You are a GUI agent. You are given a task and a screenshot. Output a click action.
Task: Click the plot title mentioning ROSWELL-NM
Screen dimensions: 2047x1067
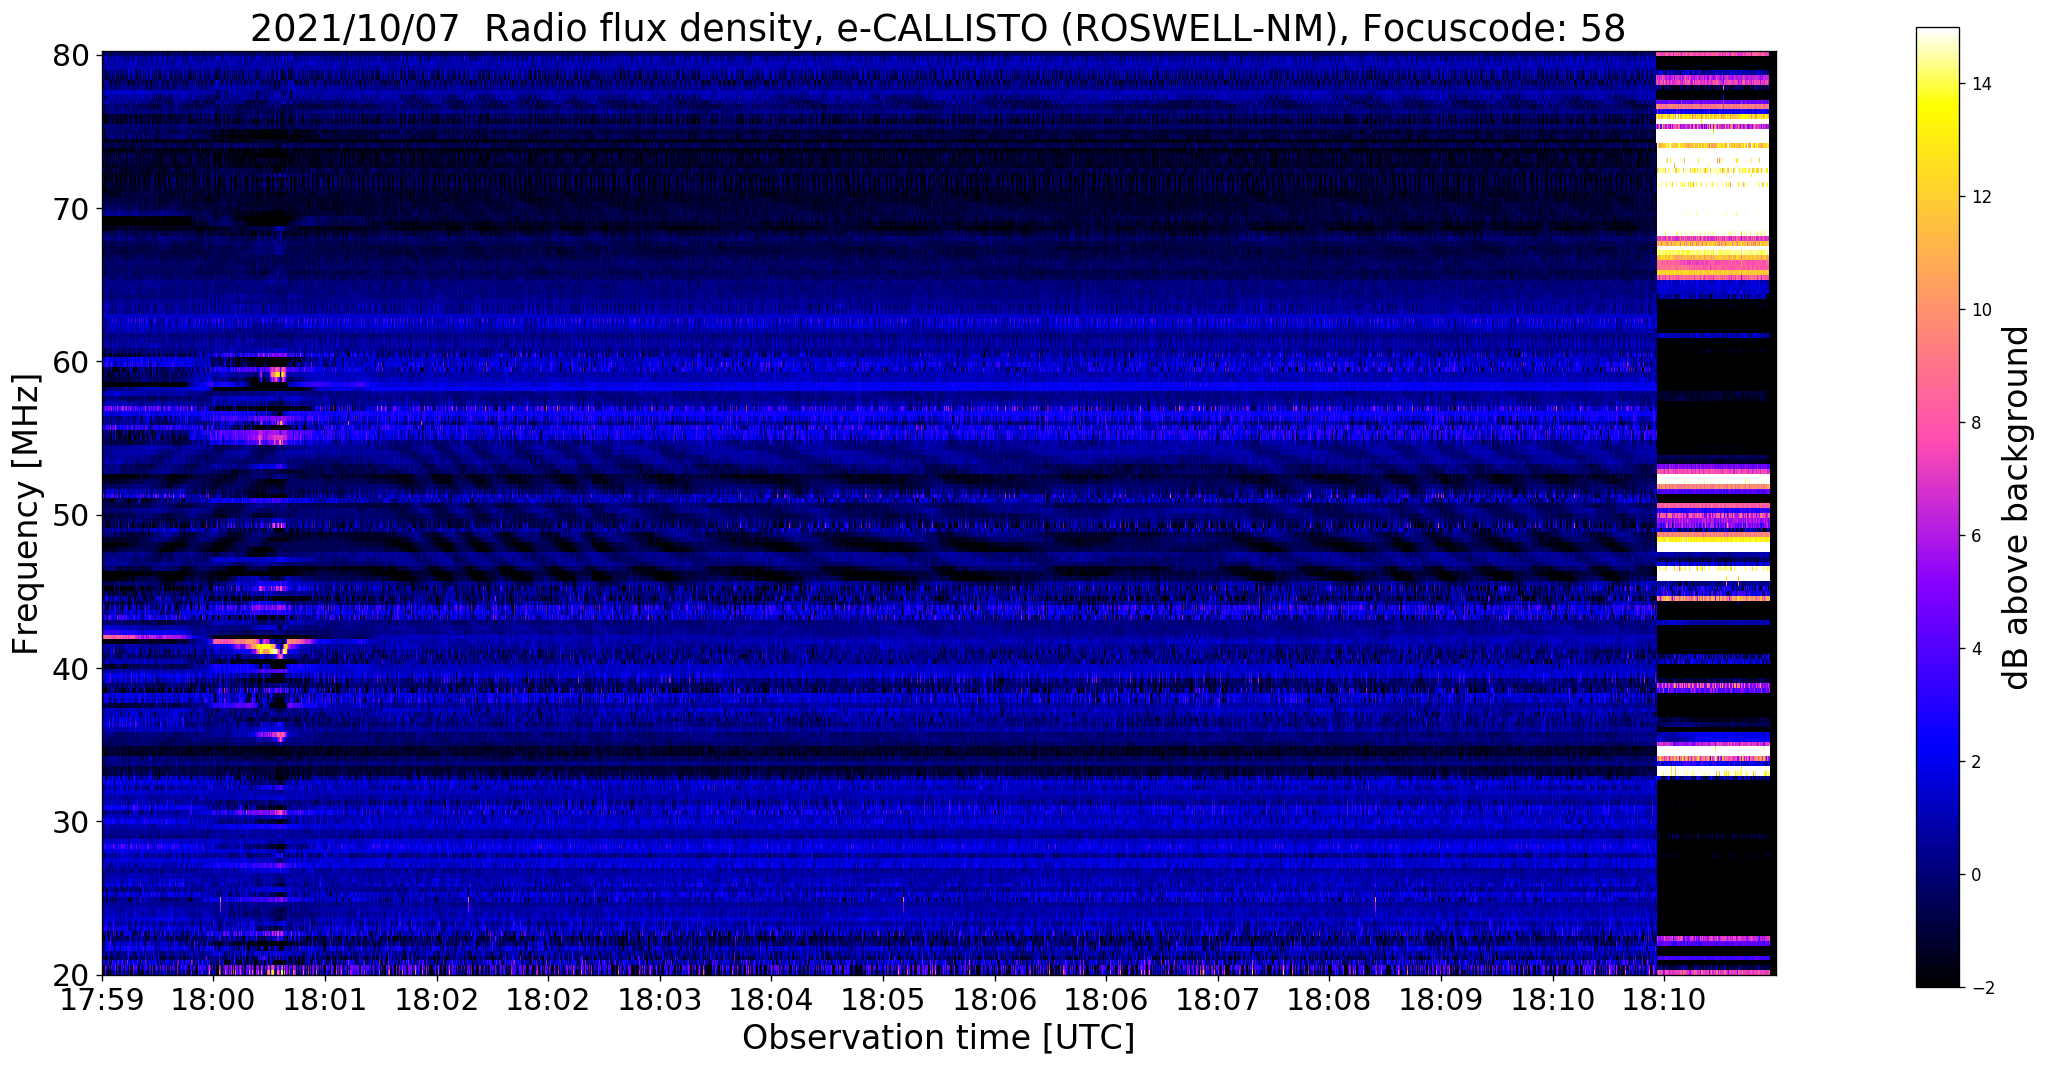[x=937, y=28]
